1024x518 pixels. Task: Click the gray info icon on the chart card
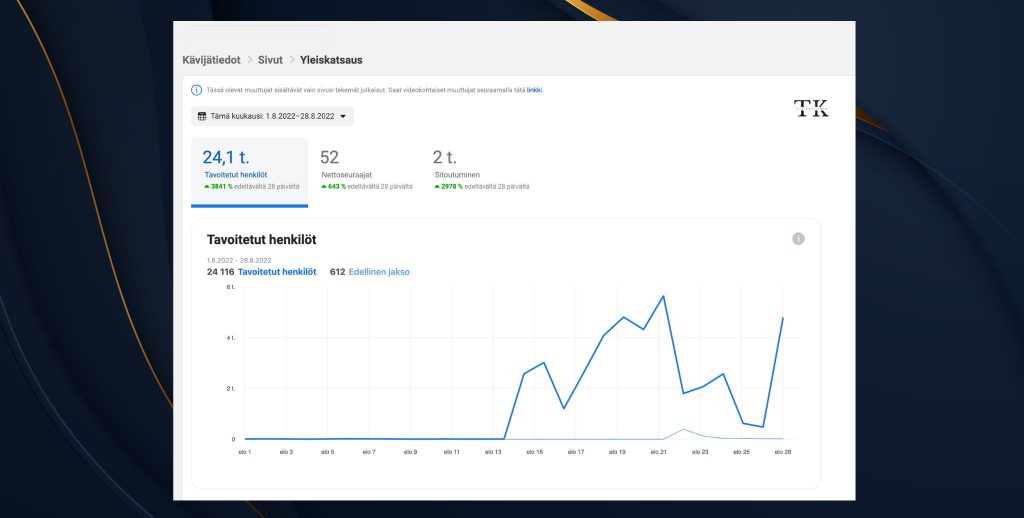[798, 238]
